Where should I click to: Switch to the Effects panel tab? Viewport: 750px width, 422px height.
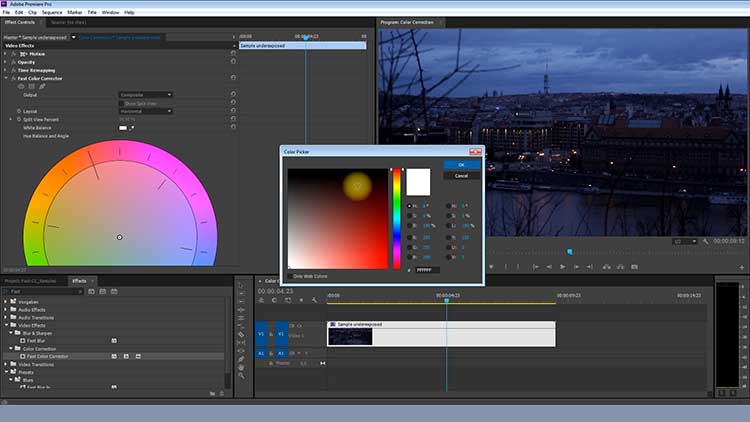pyautogui.click(x=79, y=281)
